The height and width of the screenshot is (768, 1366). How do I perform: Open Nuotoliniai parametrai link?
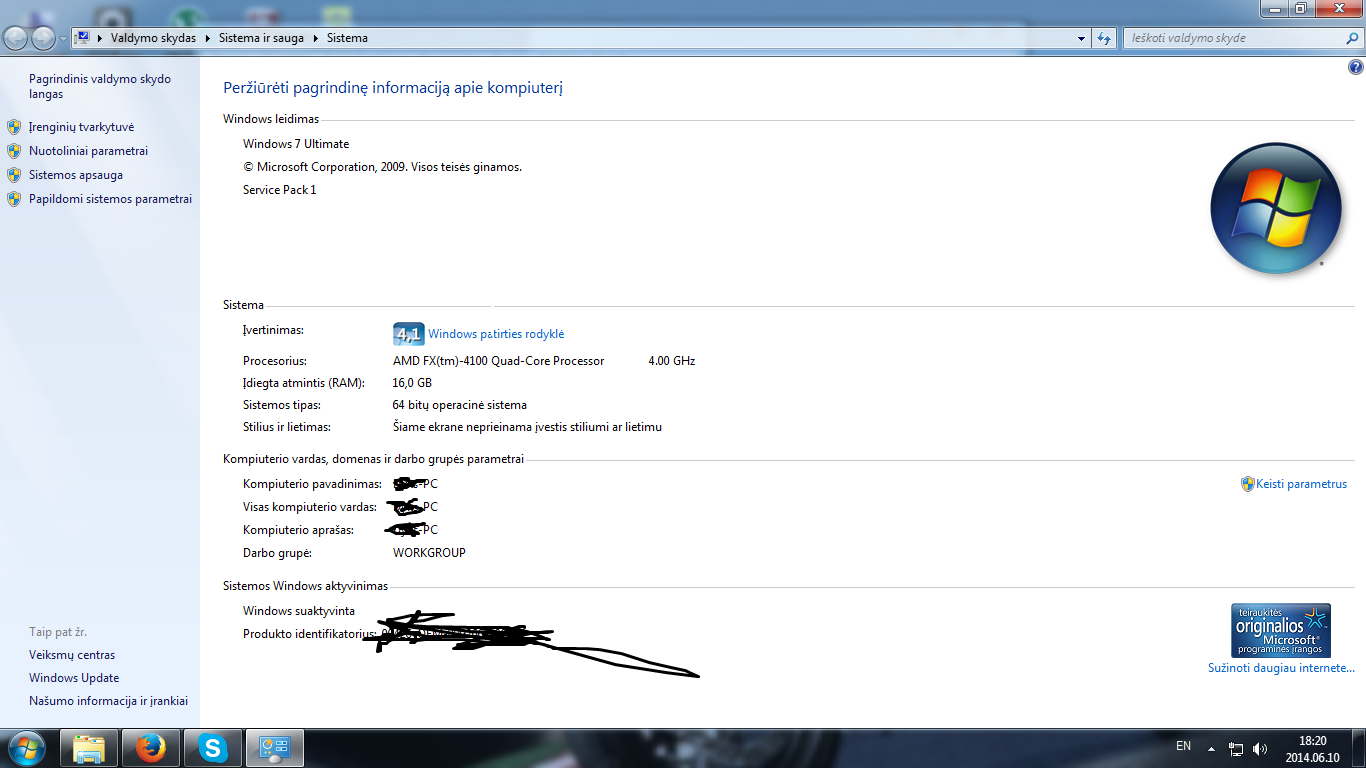pyautogui.click(x=88, y=151)
